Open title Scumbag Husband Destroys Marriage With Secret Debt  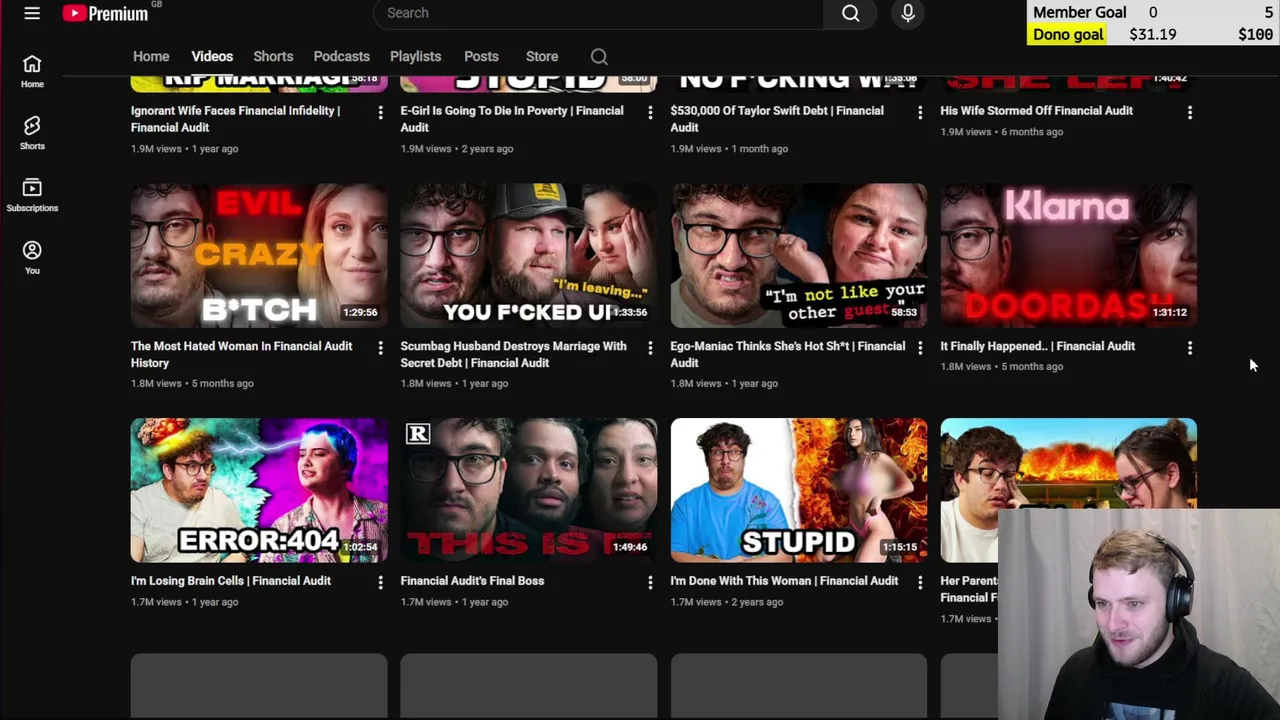pos(513,354)
